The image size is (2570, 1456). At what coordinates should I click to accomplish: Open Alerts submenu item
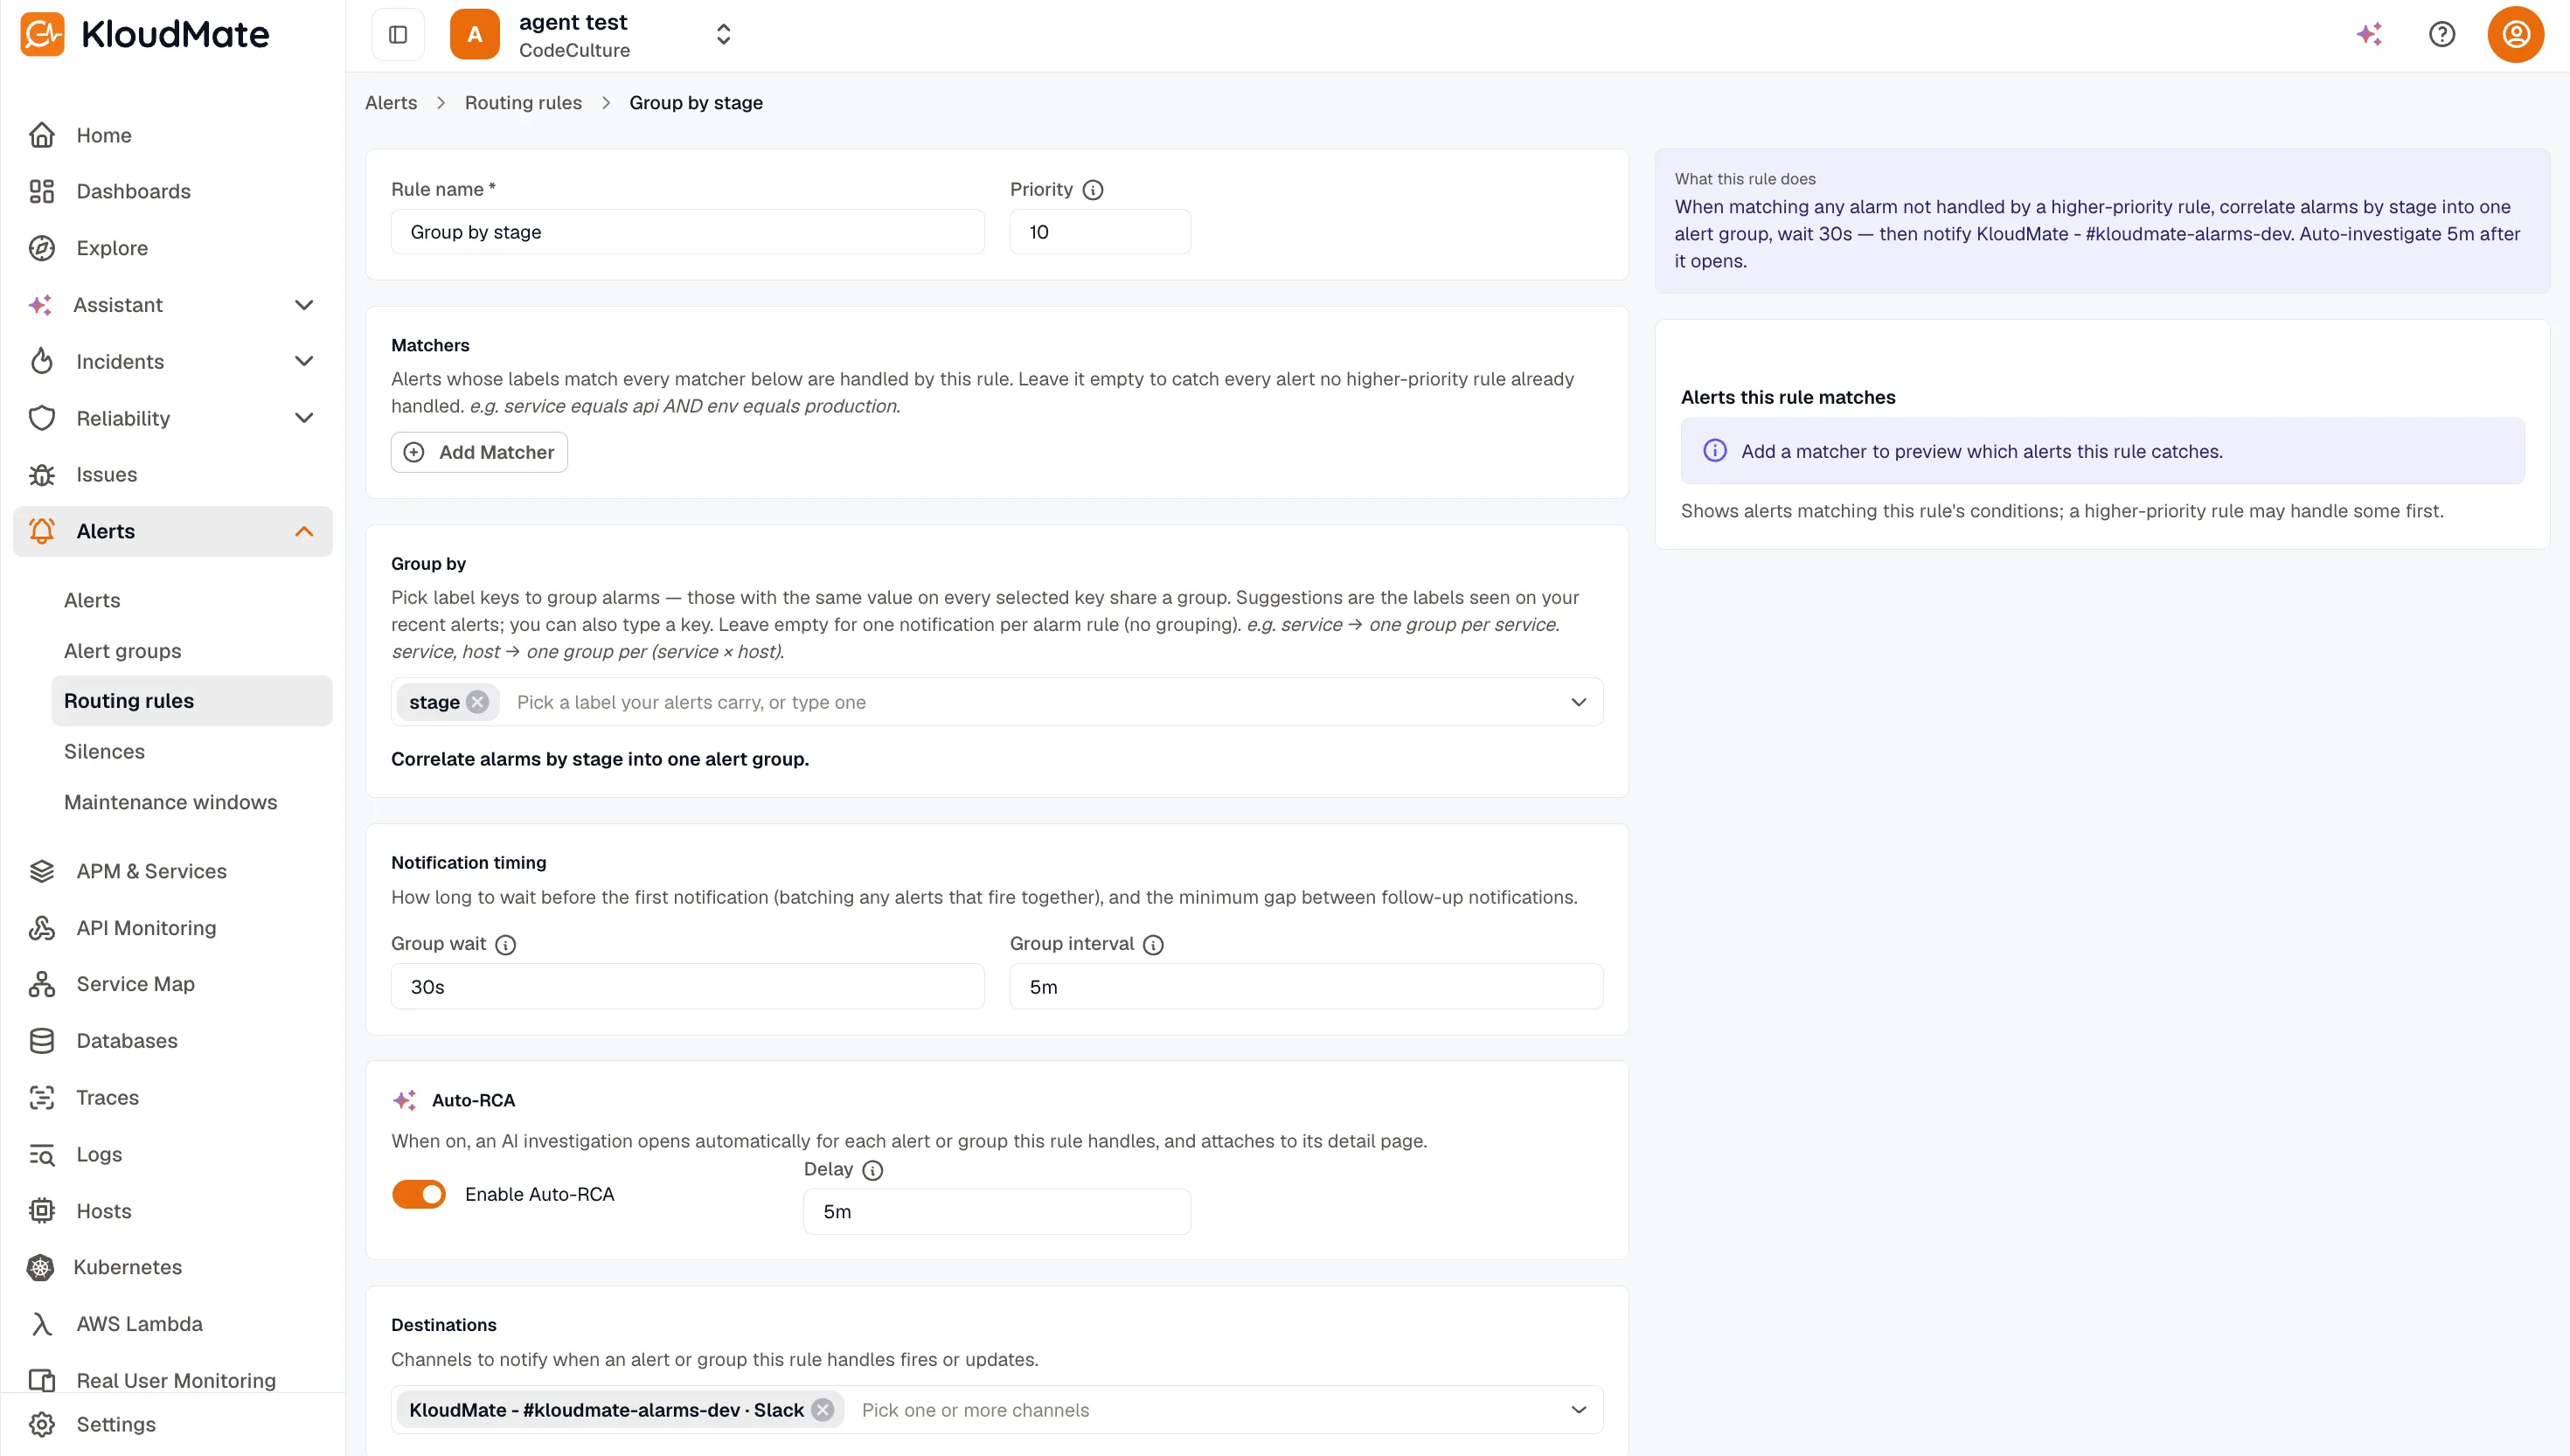tap(192, 600)
